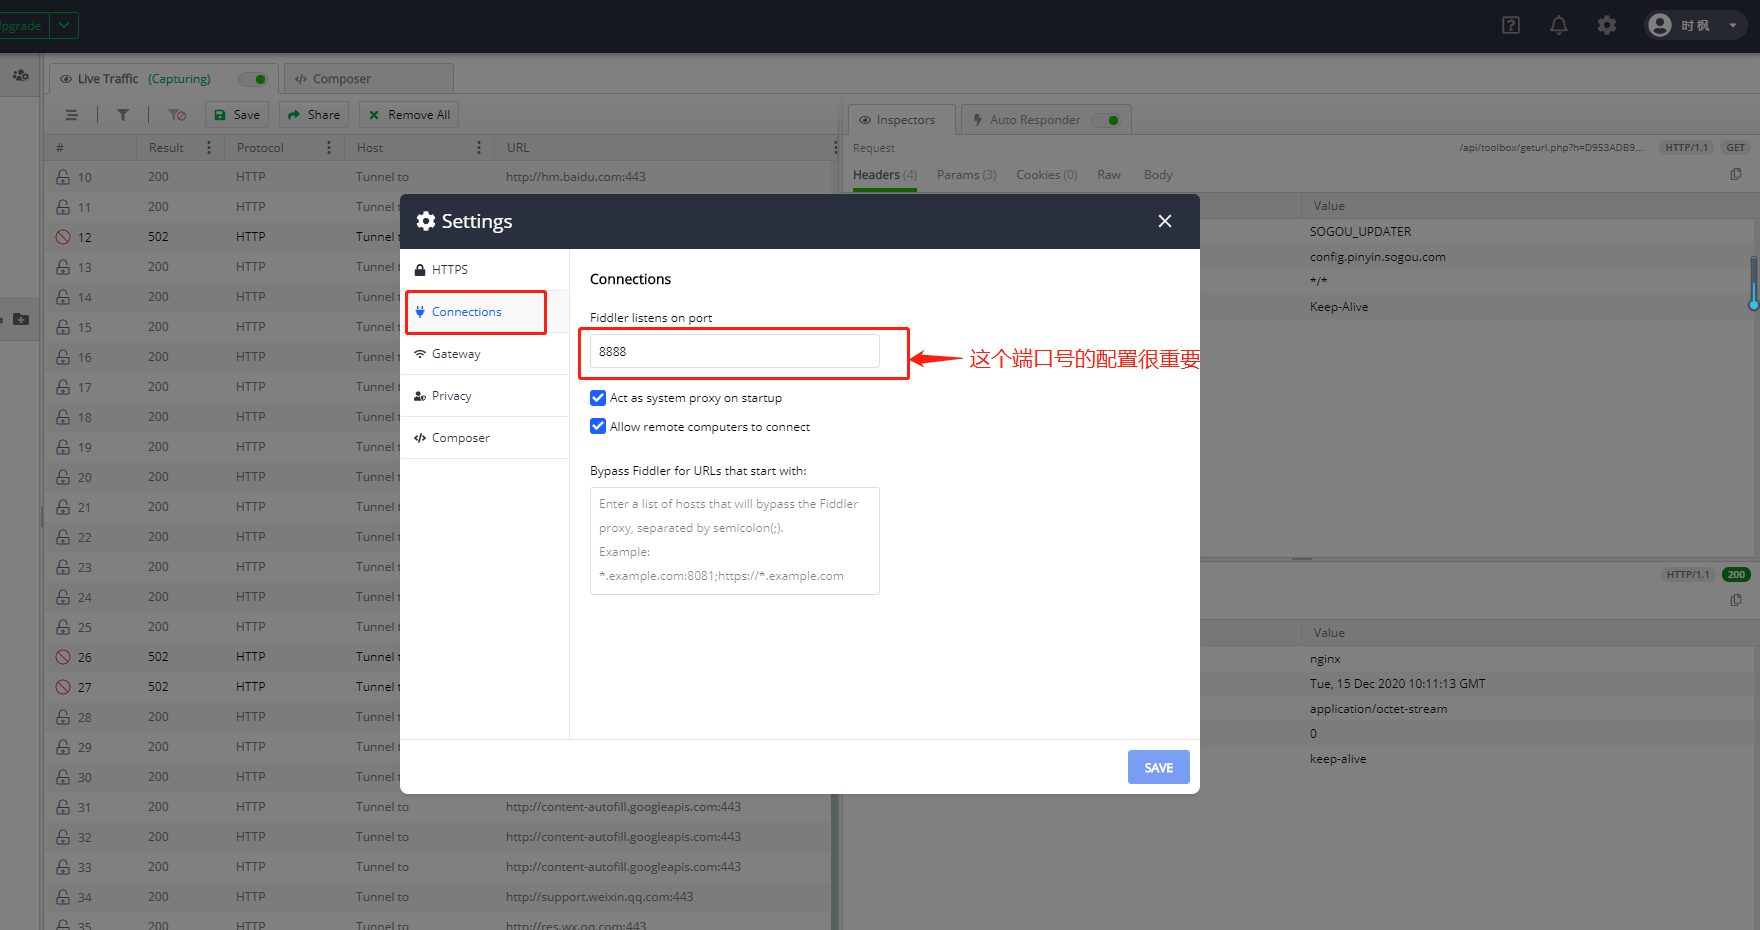
Task: Open the notifications bell
Action: click(x=1558, y=25)
